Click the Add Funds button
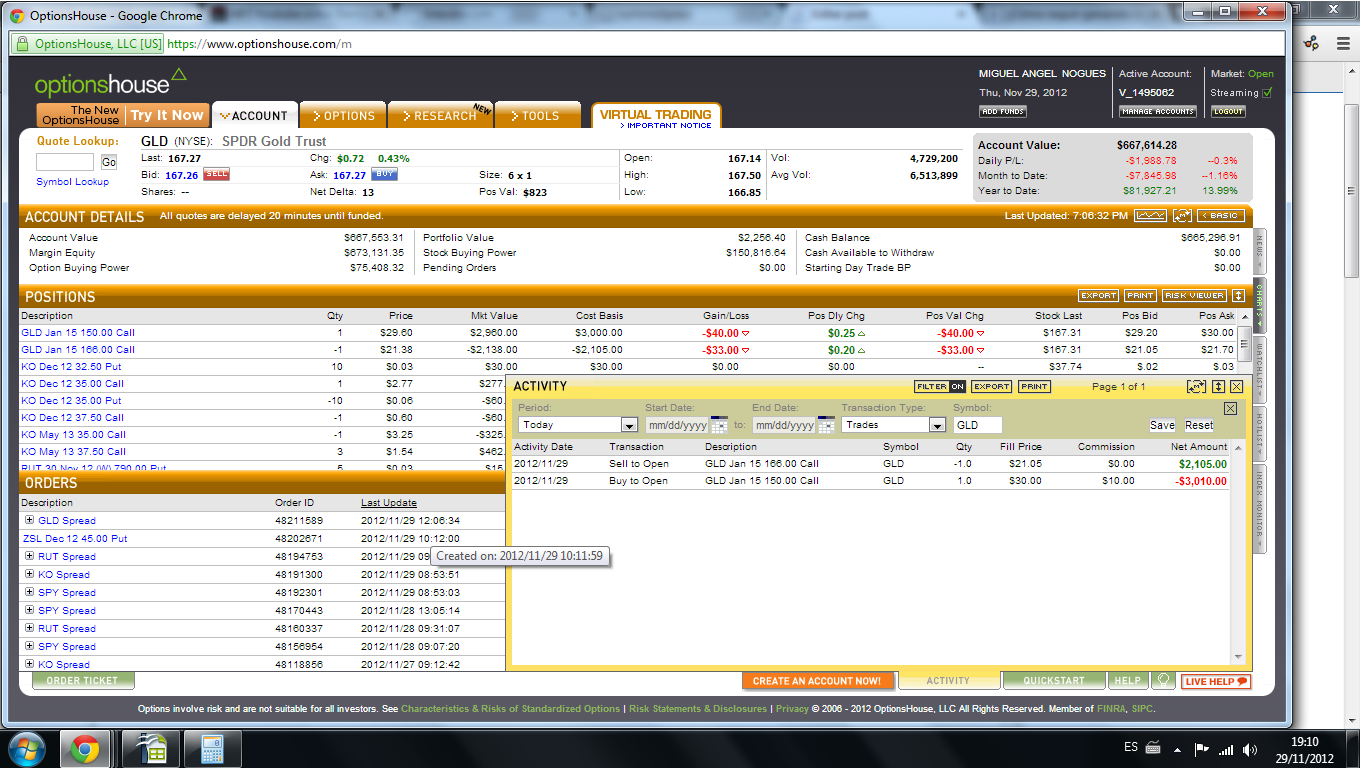This screenshot has height=768, width=1360. pos(1002,112)
